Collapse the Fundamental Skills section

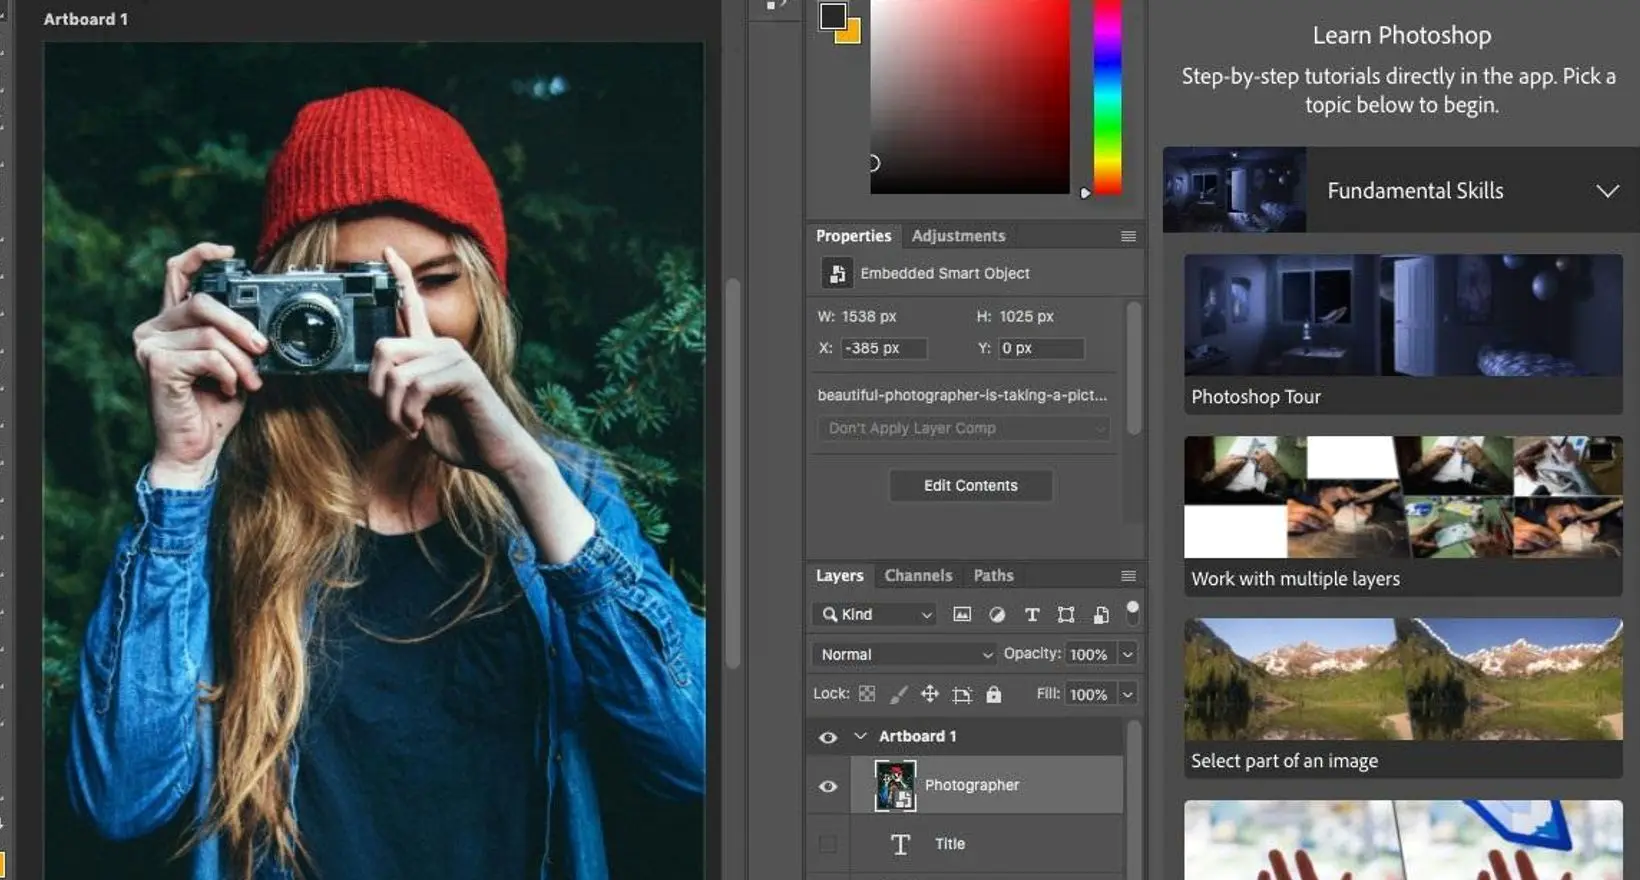coord(1607,191)
